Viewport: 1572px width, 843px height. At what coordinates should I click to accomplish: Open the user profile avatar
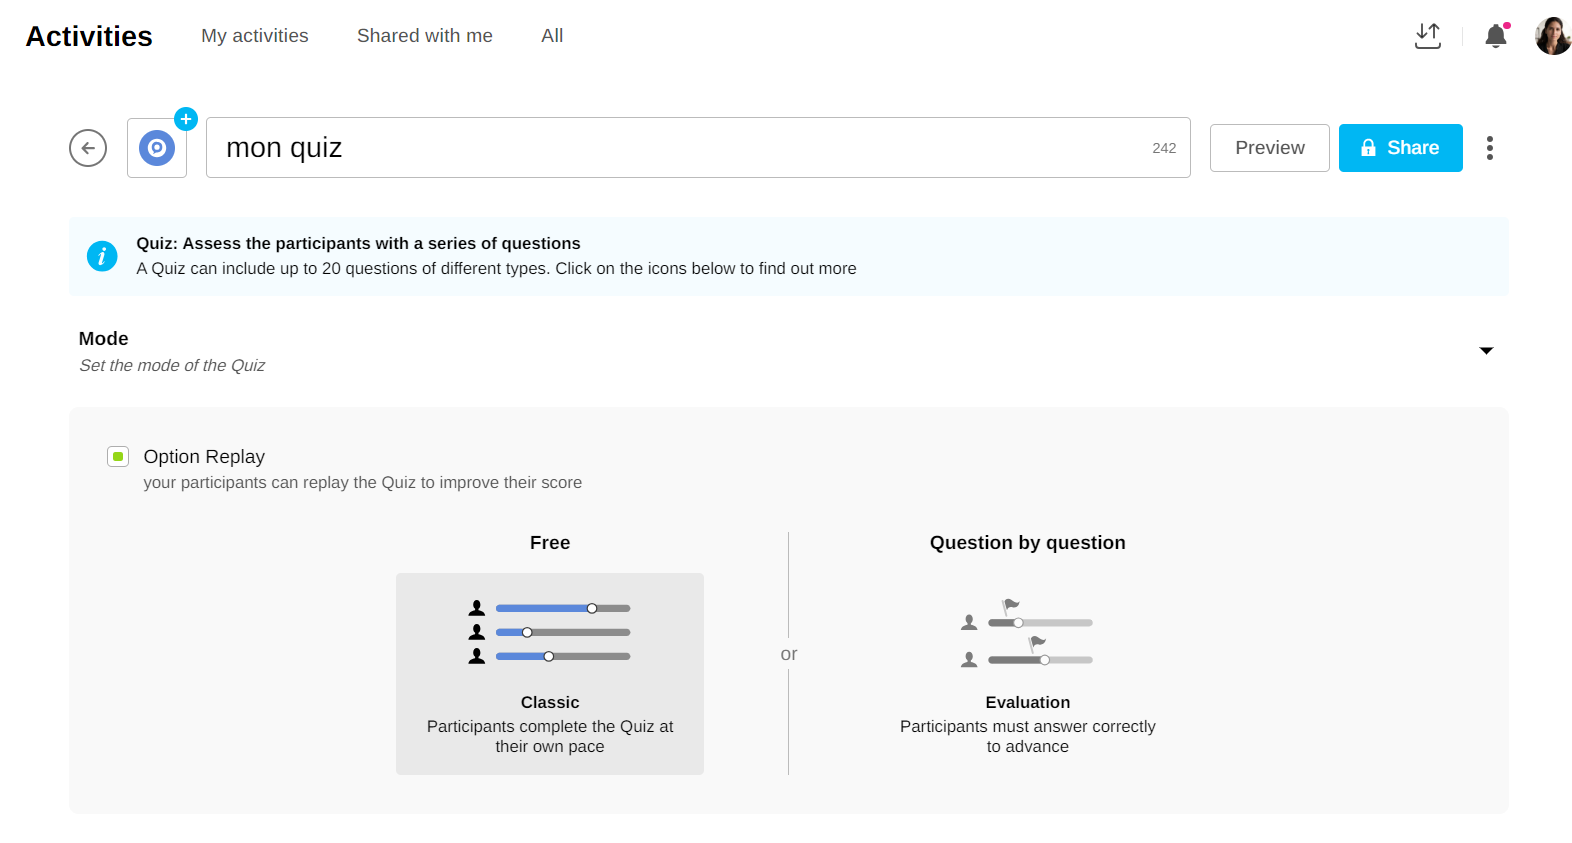click(1552, 36)
